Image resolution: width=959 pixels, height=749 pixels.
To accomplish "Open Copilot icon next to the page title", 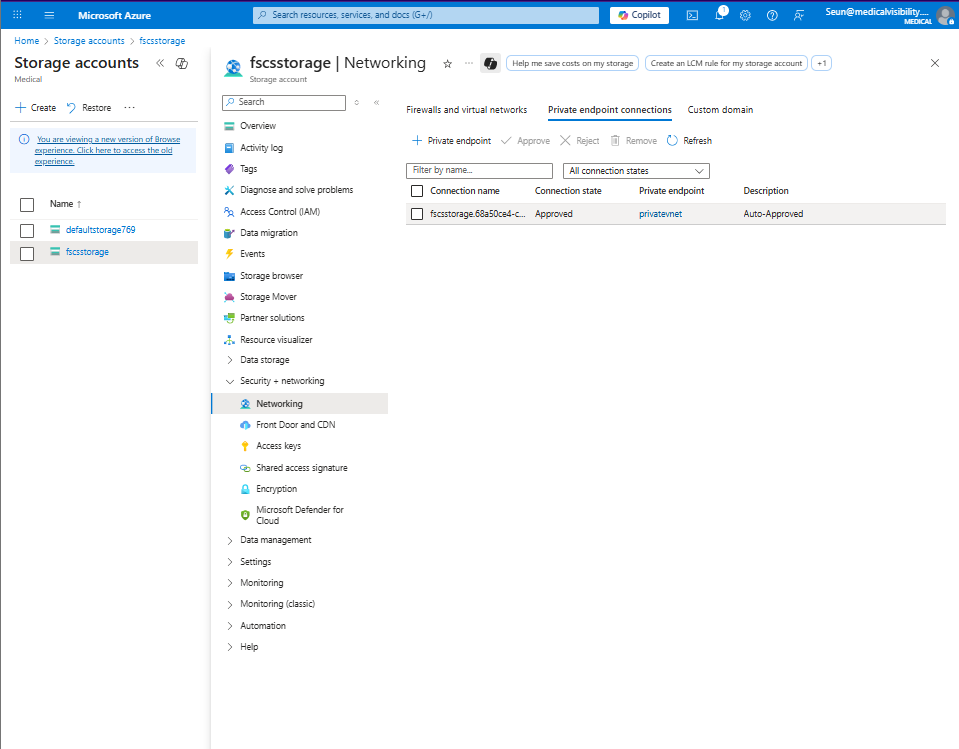I will (491, 63).
